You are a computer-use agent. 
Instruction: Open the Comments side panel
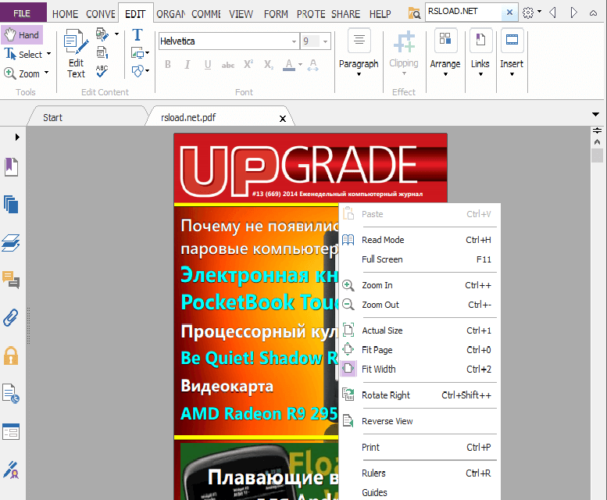[x=11, y=280]
